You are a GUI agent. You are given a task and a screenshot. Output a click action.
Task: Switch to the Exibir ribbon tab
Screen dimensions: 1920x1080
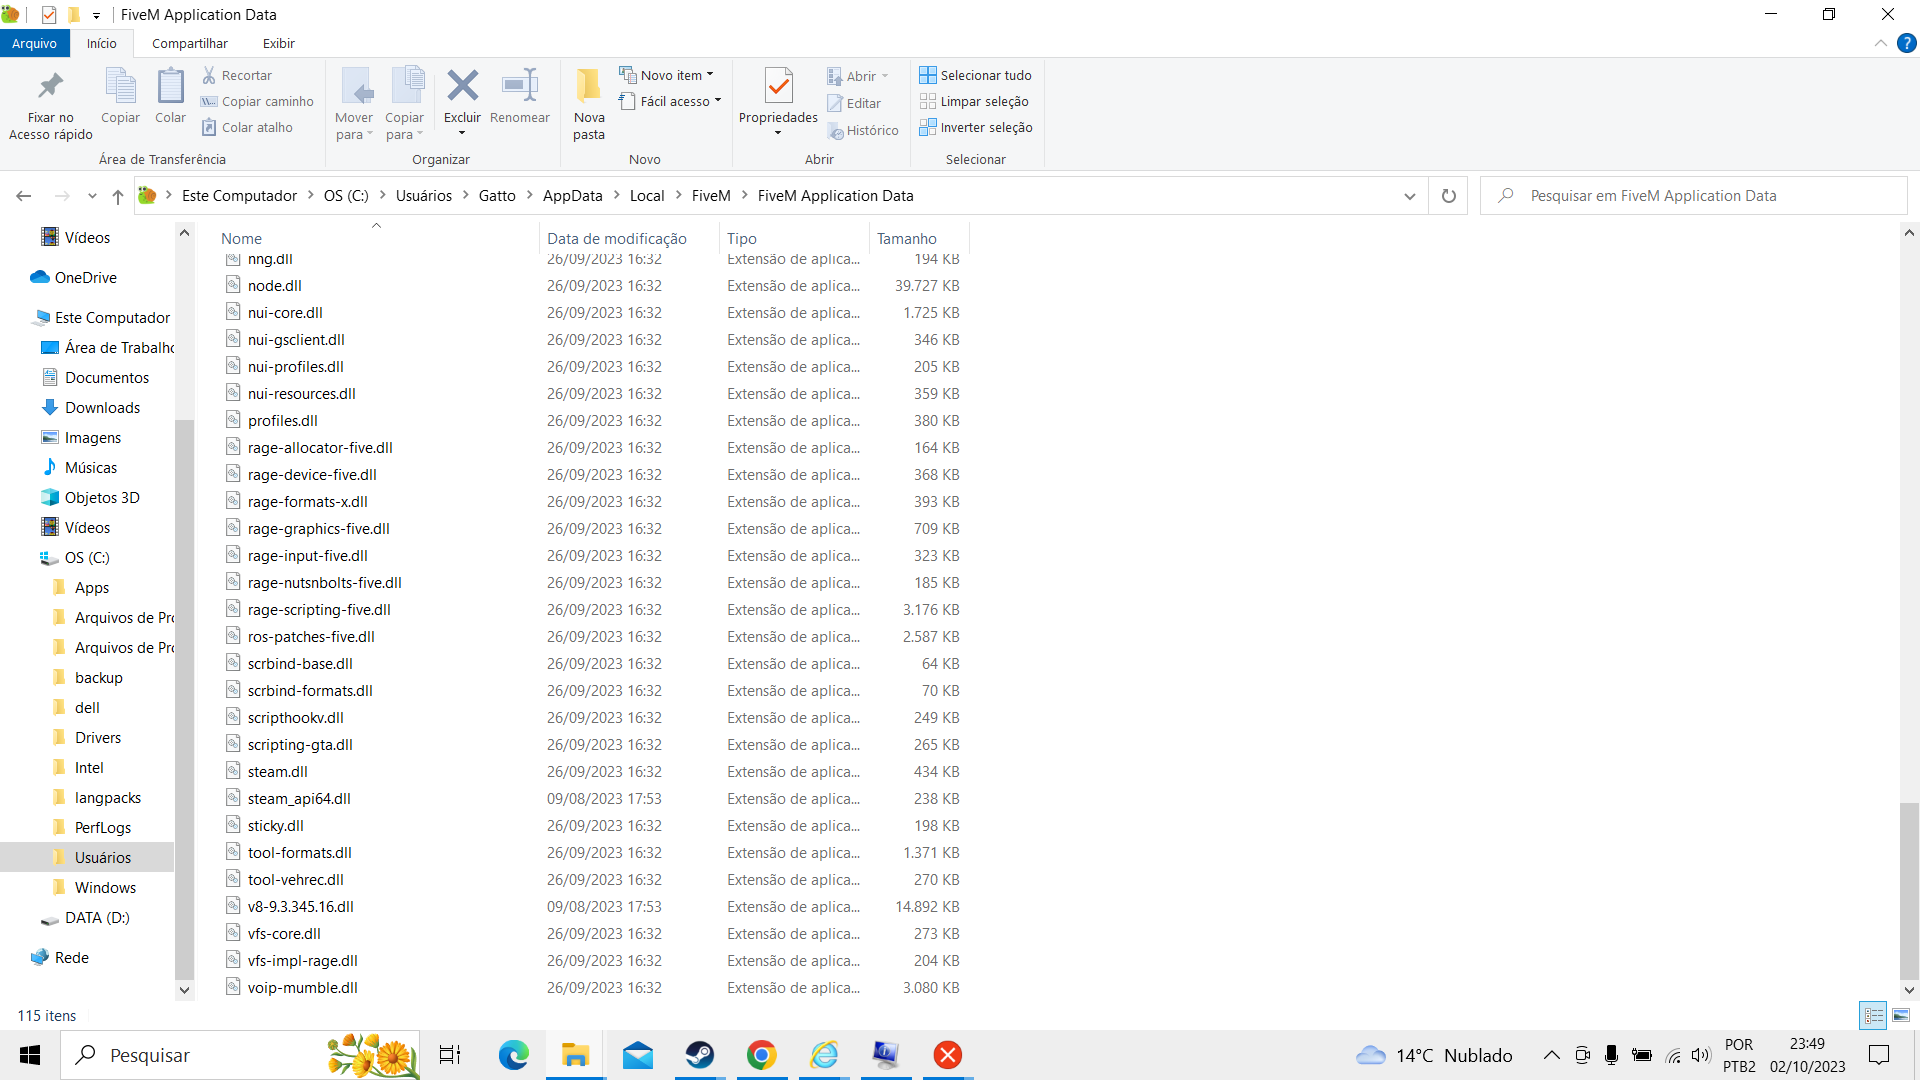point(278,43)
